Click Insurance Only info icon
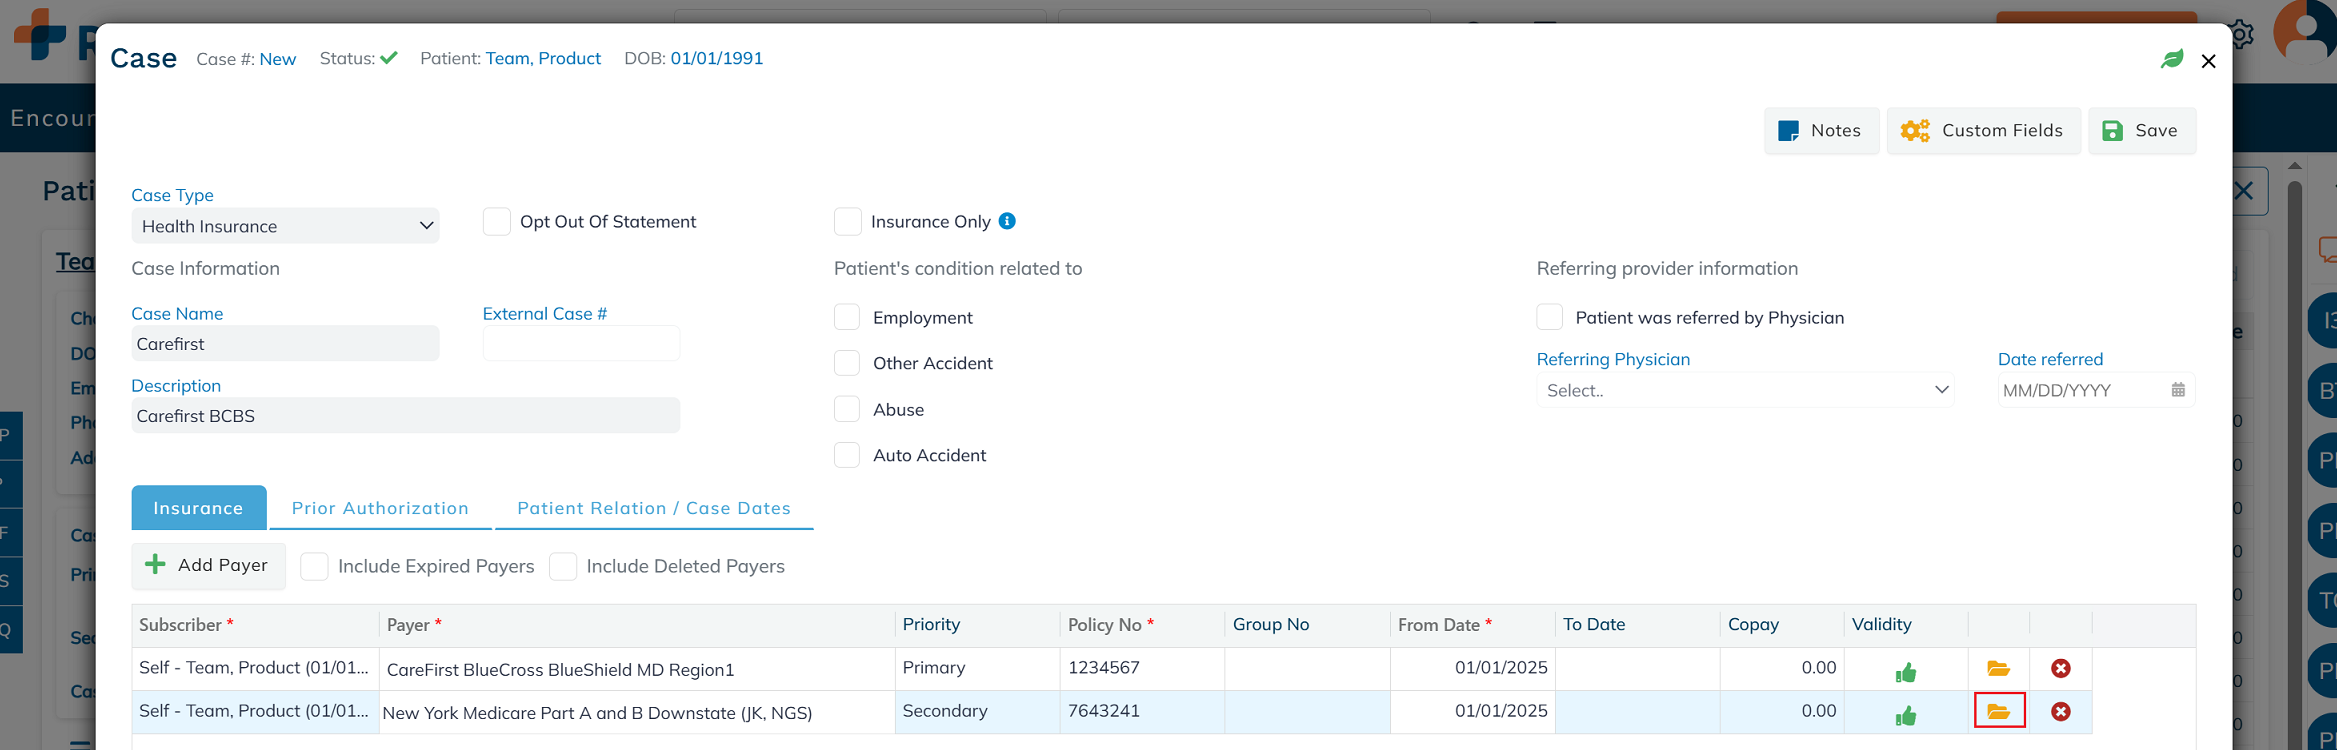The height and width of the screenshot is (750, 2337). (x=1007, y=221)
